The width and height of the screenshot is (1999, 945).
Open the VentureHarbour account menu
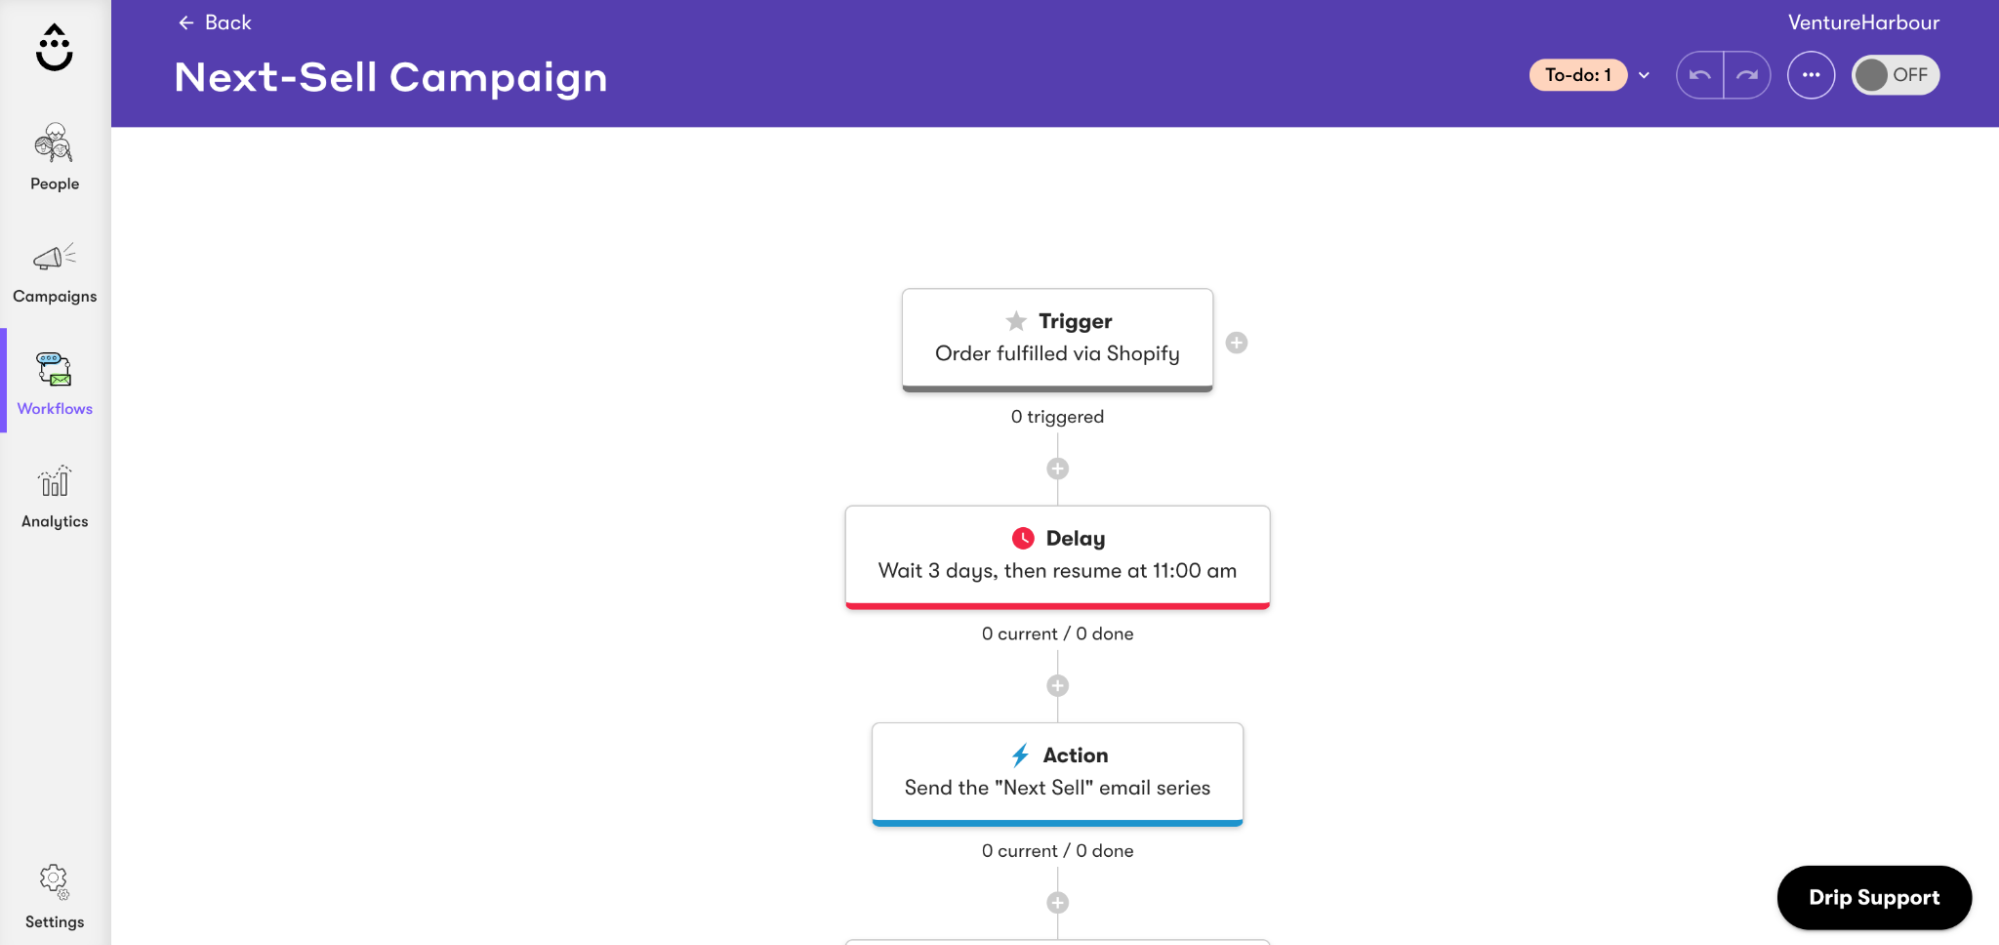click(1864, 22)
